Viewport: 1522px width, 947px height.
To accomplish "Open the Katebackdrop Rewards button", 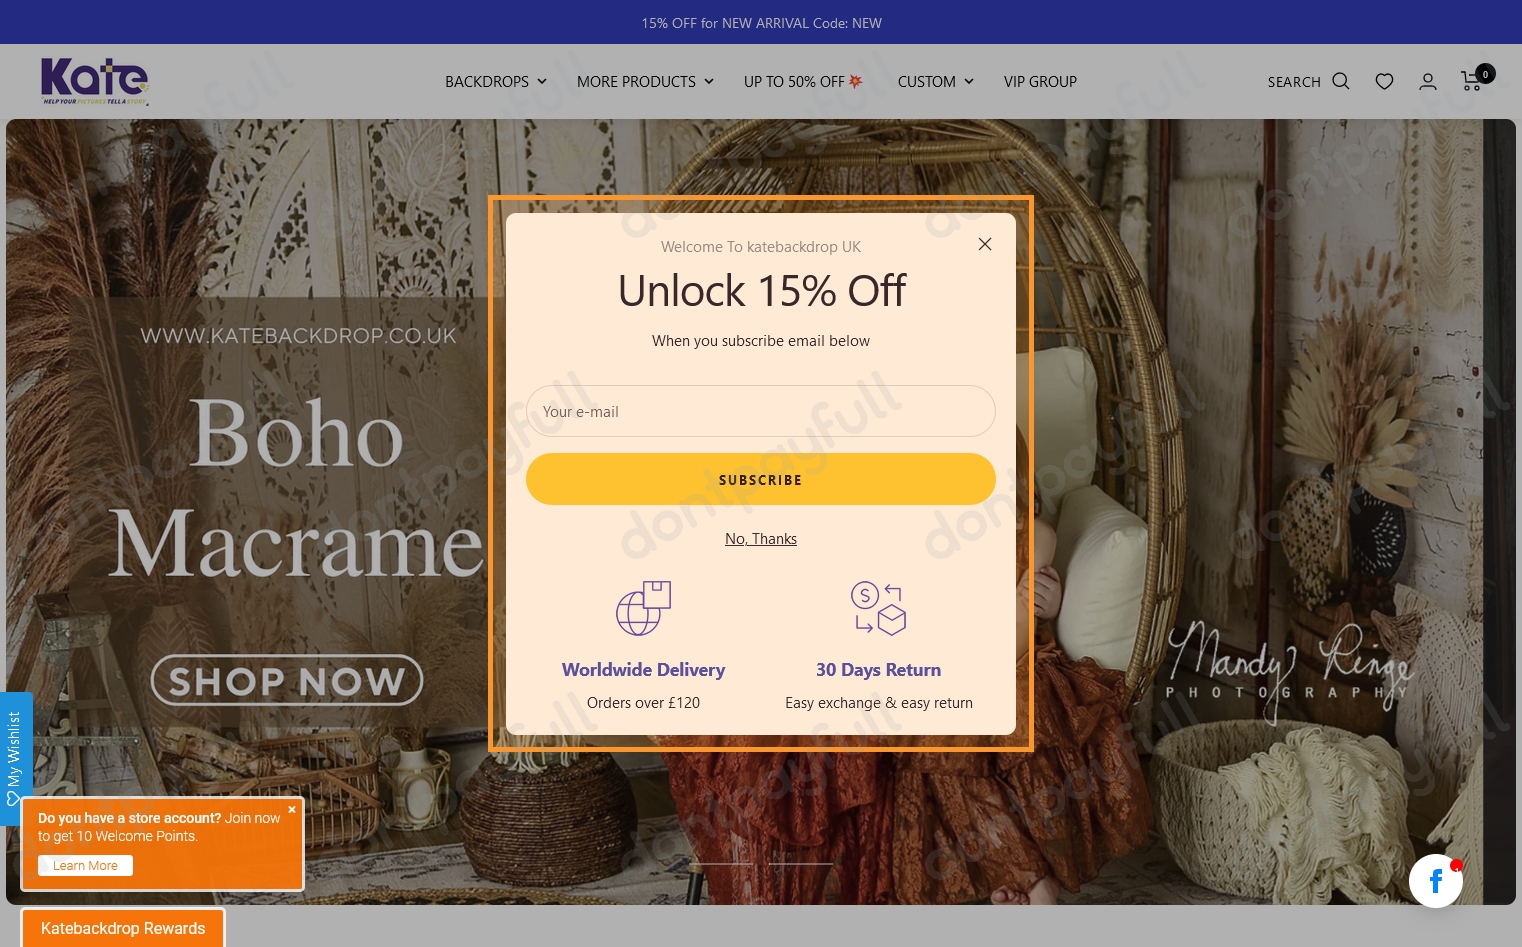I will [123, 928].
